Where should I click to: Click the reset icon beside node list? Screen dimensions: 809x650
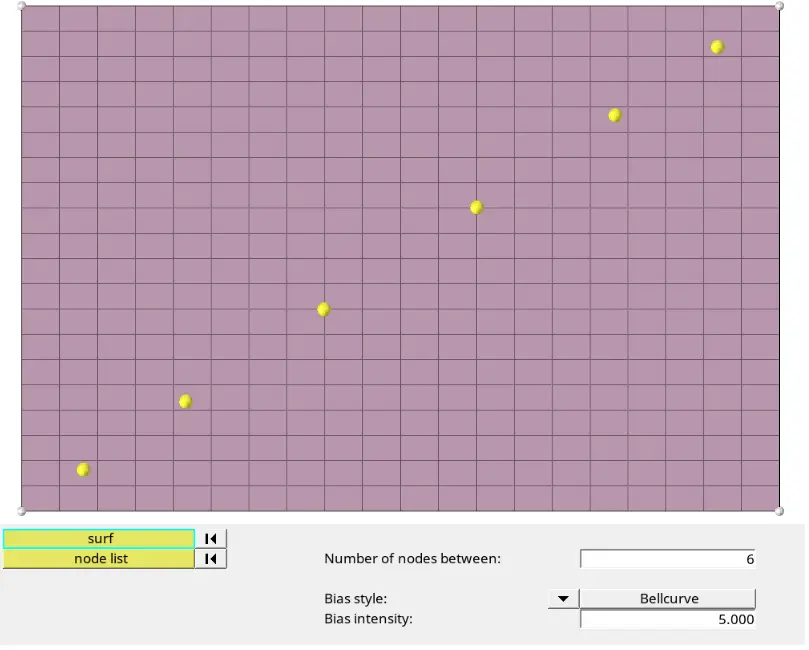(x=211, y=561)
